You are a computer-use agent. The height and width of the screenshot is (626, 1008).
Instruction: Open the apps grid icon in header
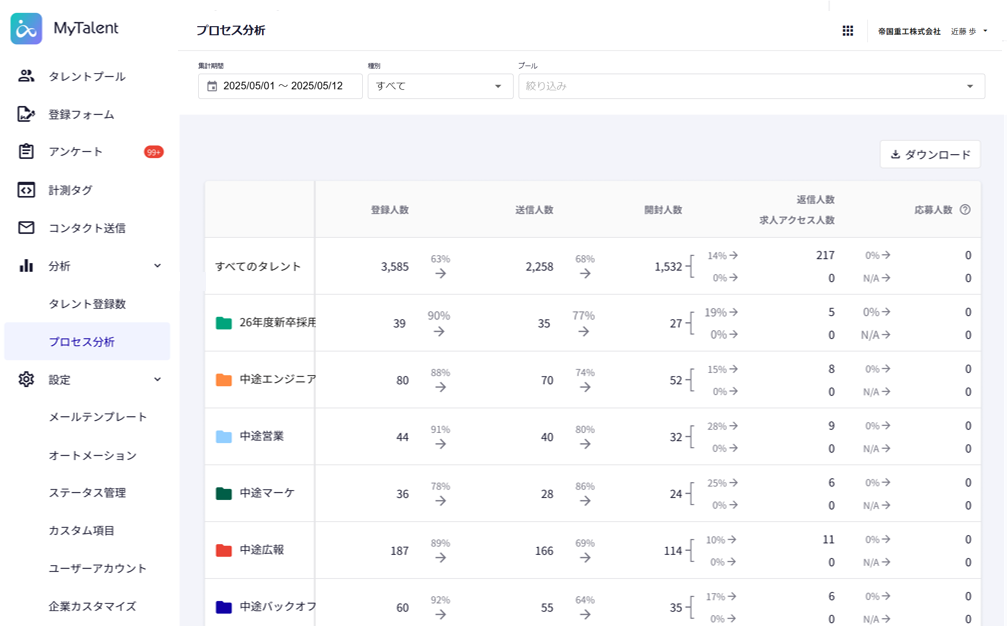[x=848, y=31]
